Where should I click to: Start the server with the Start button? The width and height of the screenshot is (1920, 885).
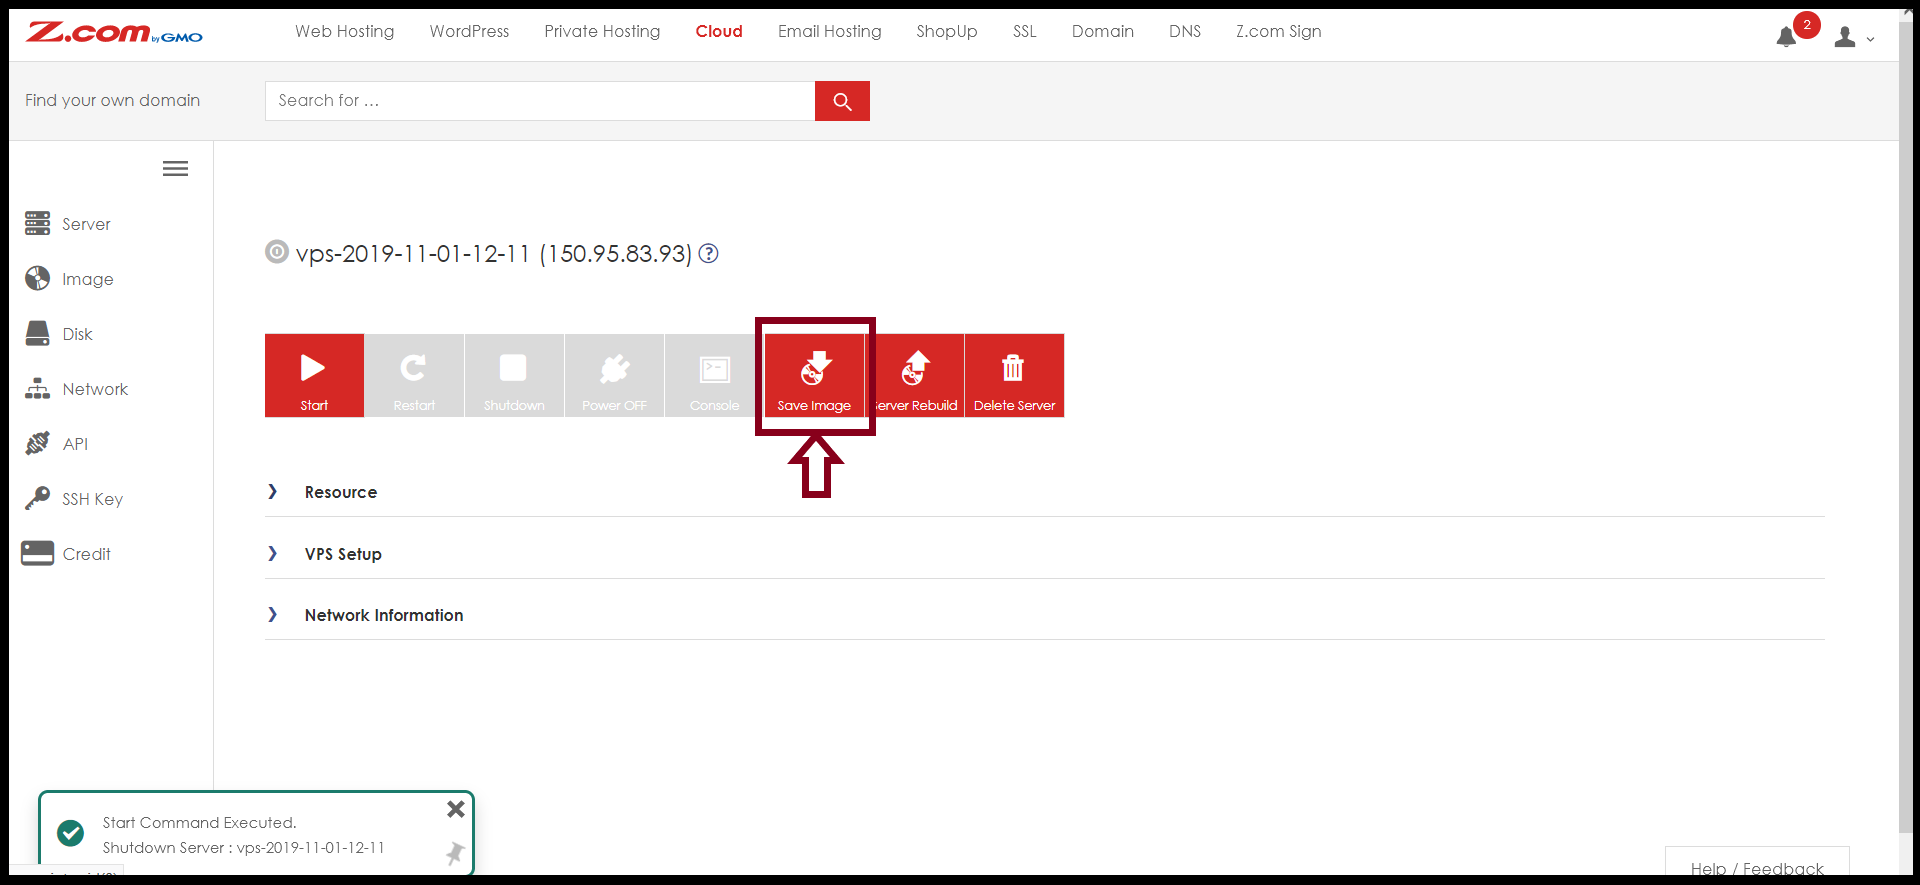[x=314, y=375]
